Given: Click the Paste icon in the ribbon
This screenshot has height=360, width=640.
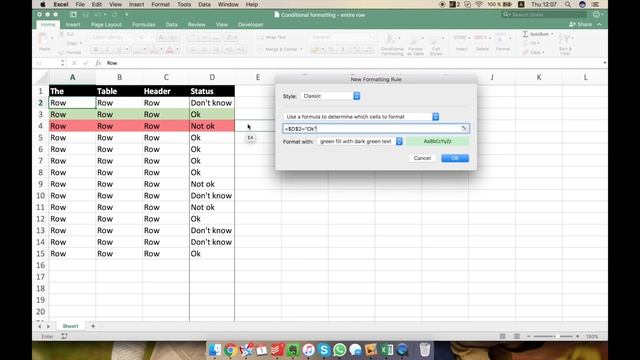Looking at the screenshot, I should coord(43,40).
